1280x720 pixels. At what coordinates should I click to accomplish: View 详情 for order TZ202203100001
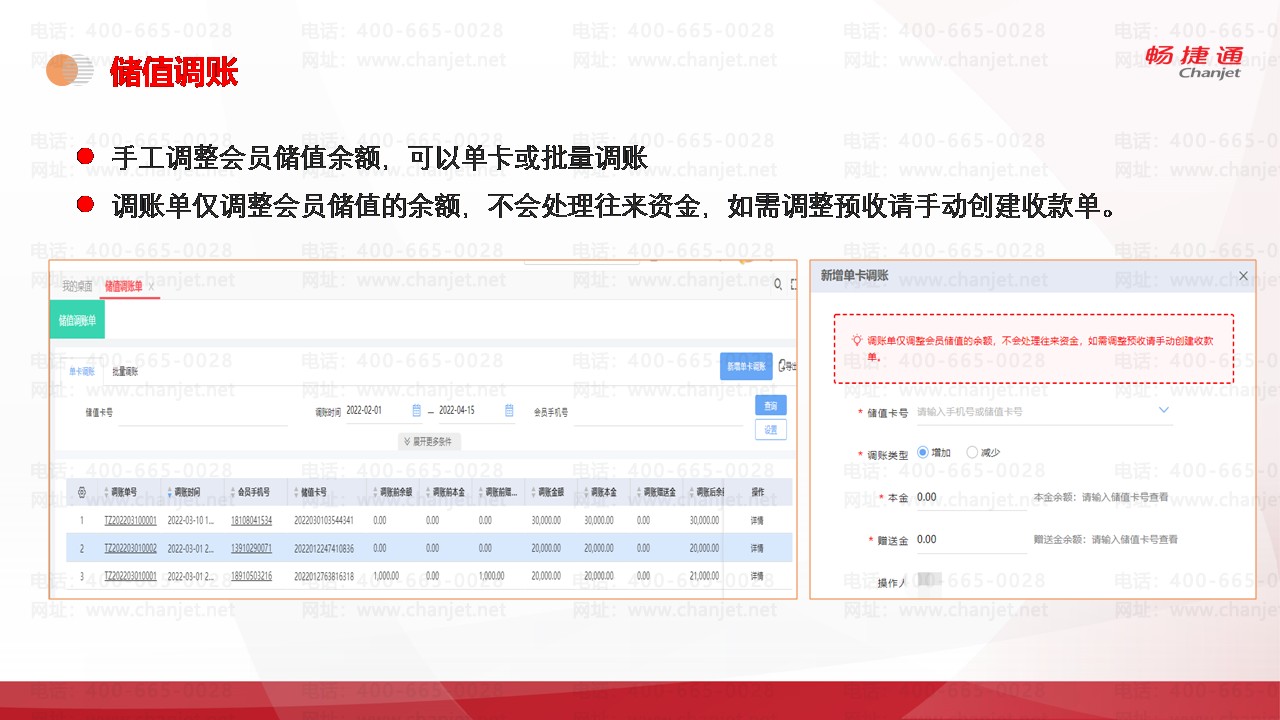pyautogui.click(x=757, y=520)
